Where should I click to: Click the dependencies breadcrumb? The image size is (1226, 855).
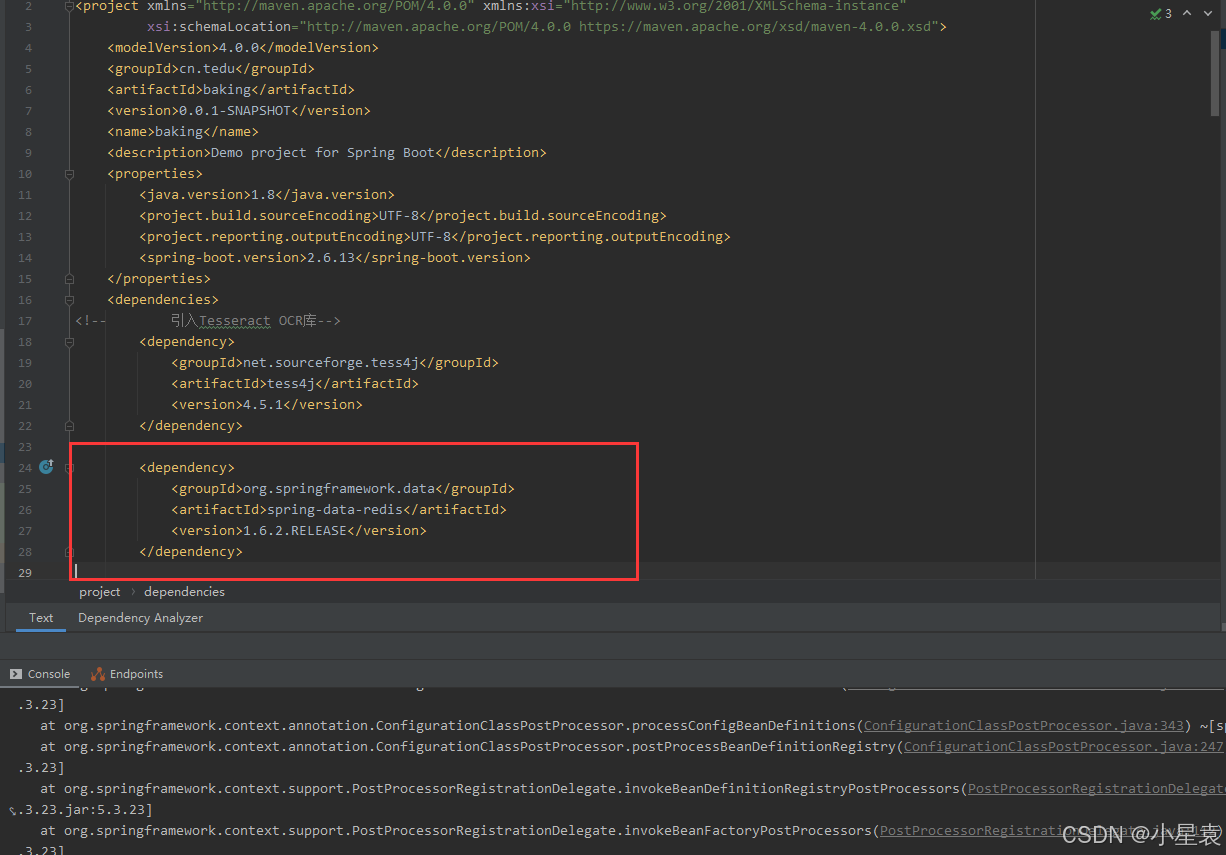click(184, 592)
